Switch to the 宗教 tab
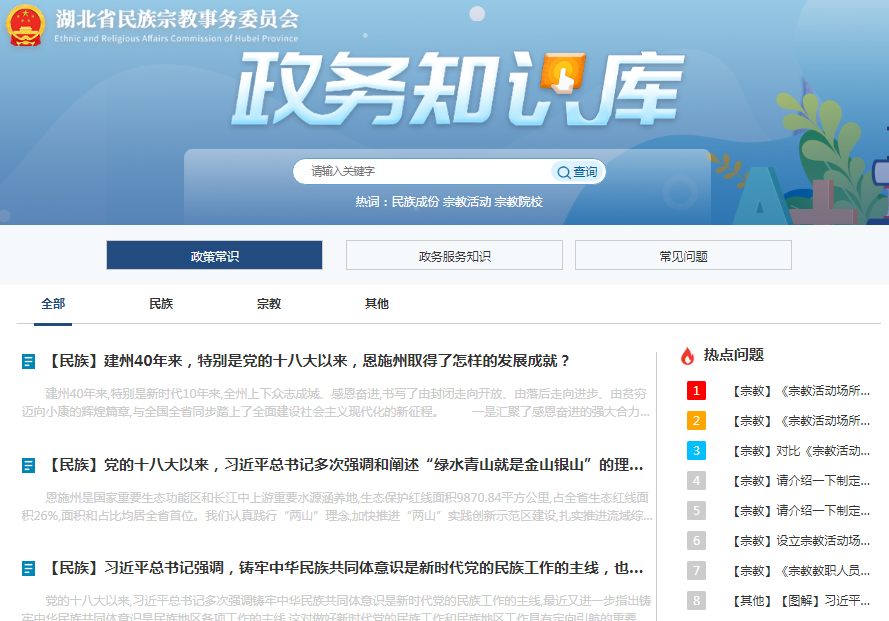Image resolution: width=889 pixels, height=621 pixels. tap(269, 304)
